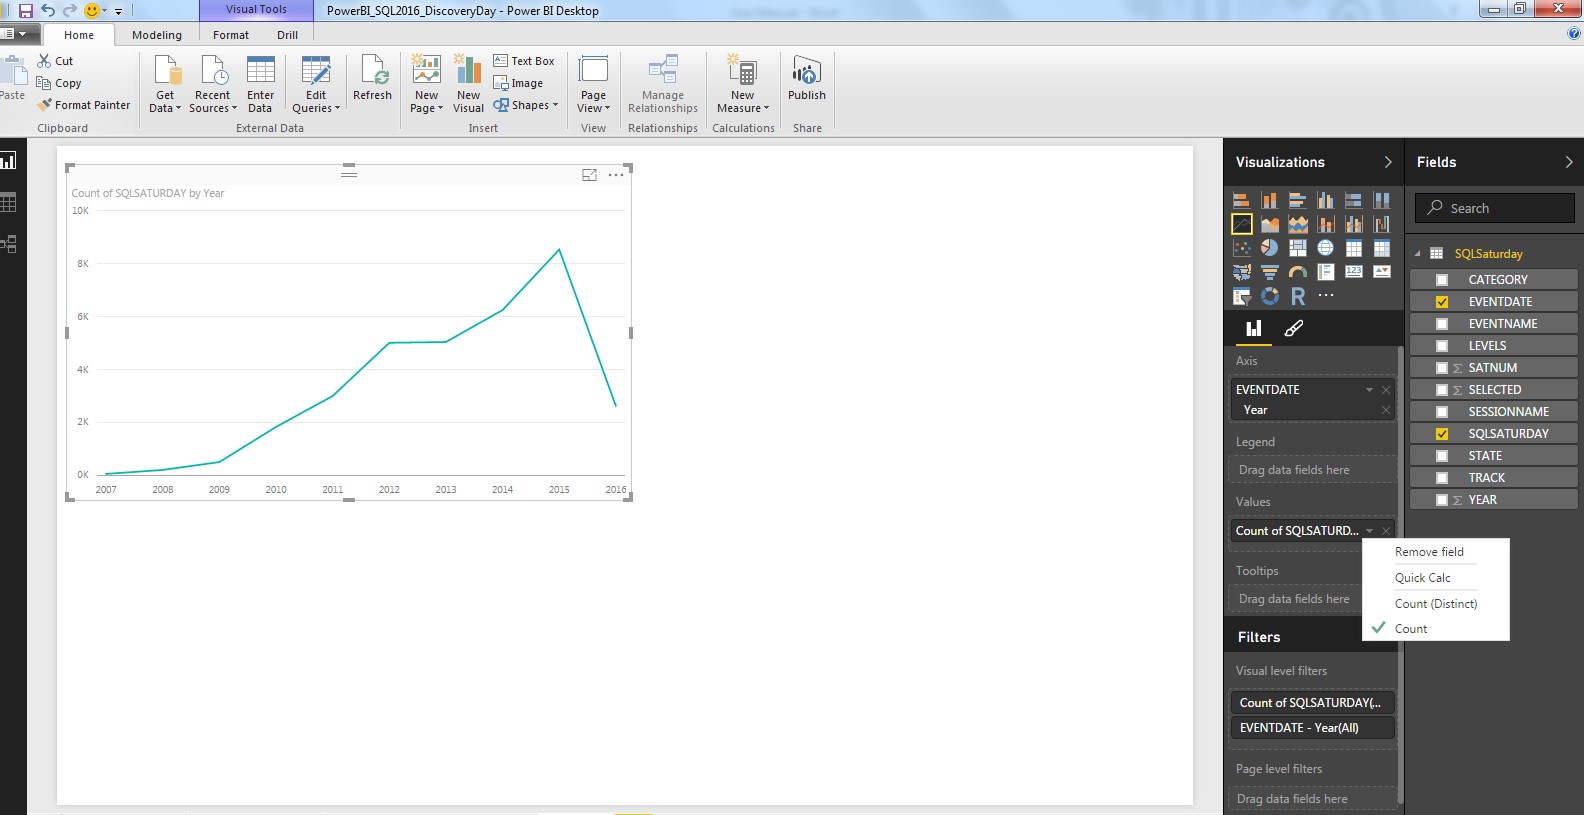Insert a Text Box
The height and width of the screenshot is (815, 1584).
[x=524, y=61]
